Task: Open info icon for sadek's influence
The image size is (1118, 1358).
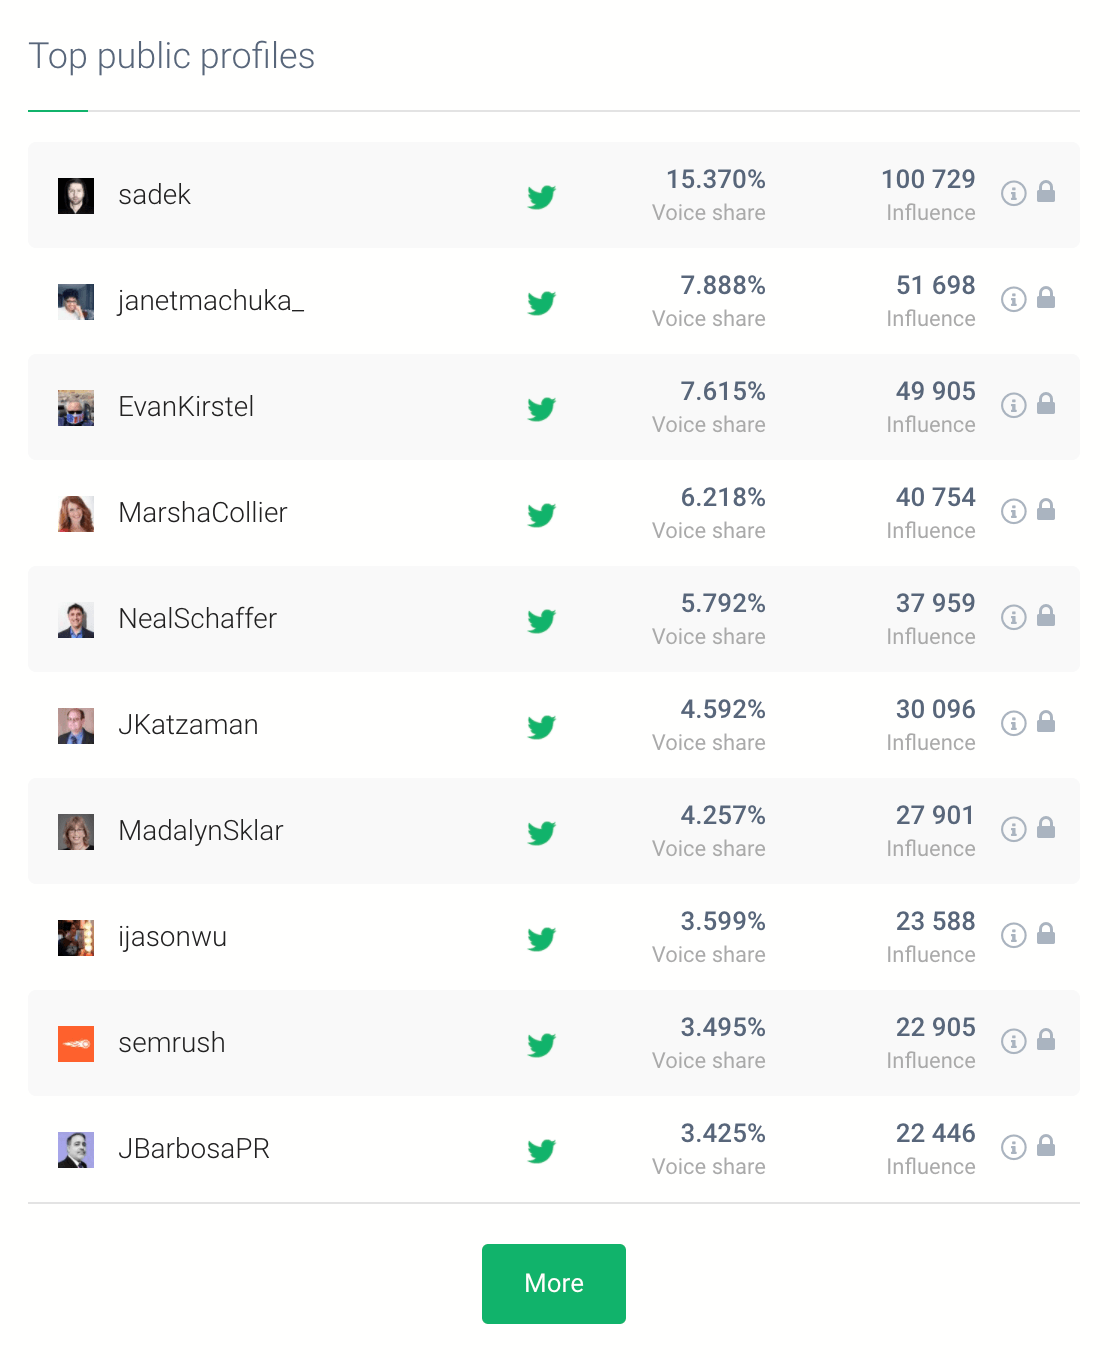Action: point(1014,193)
